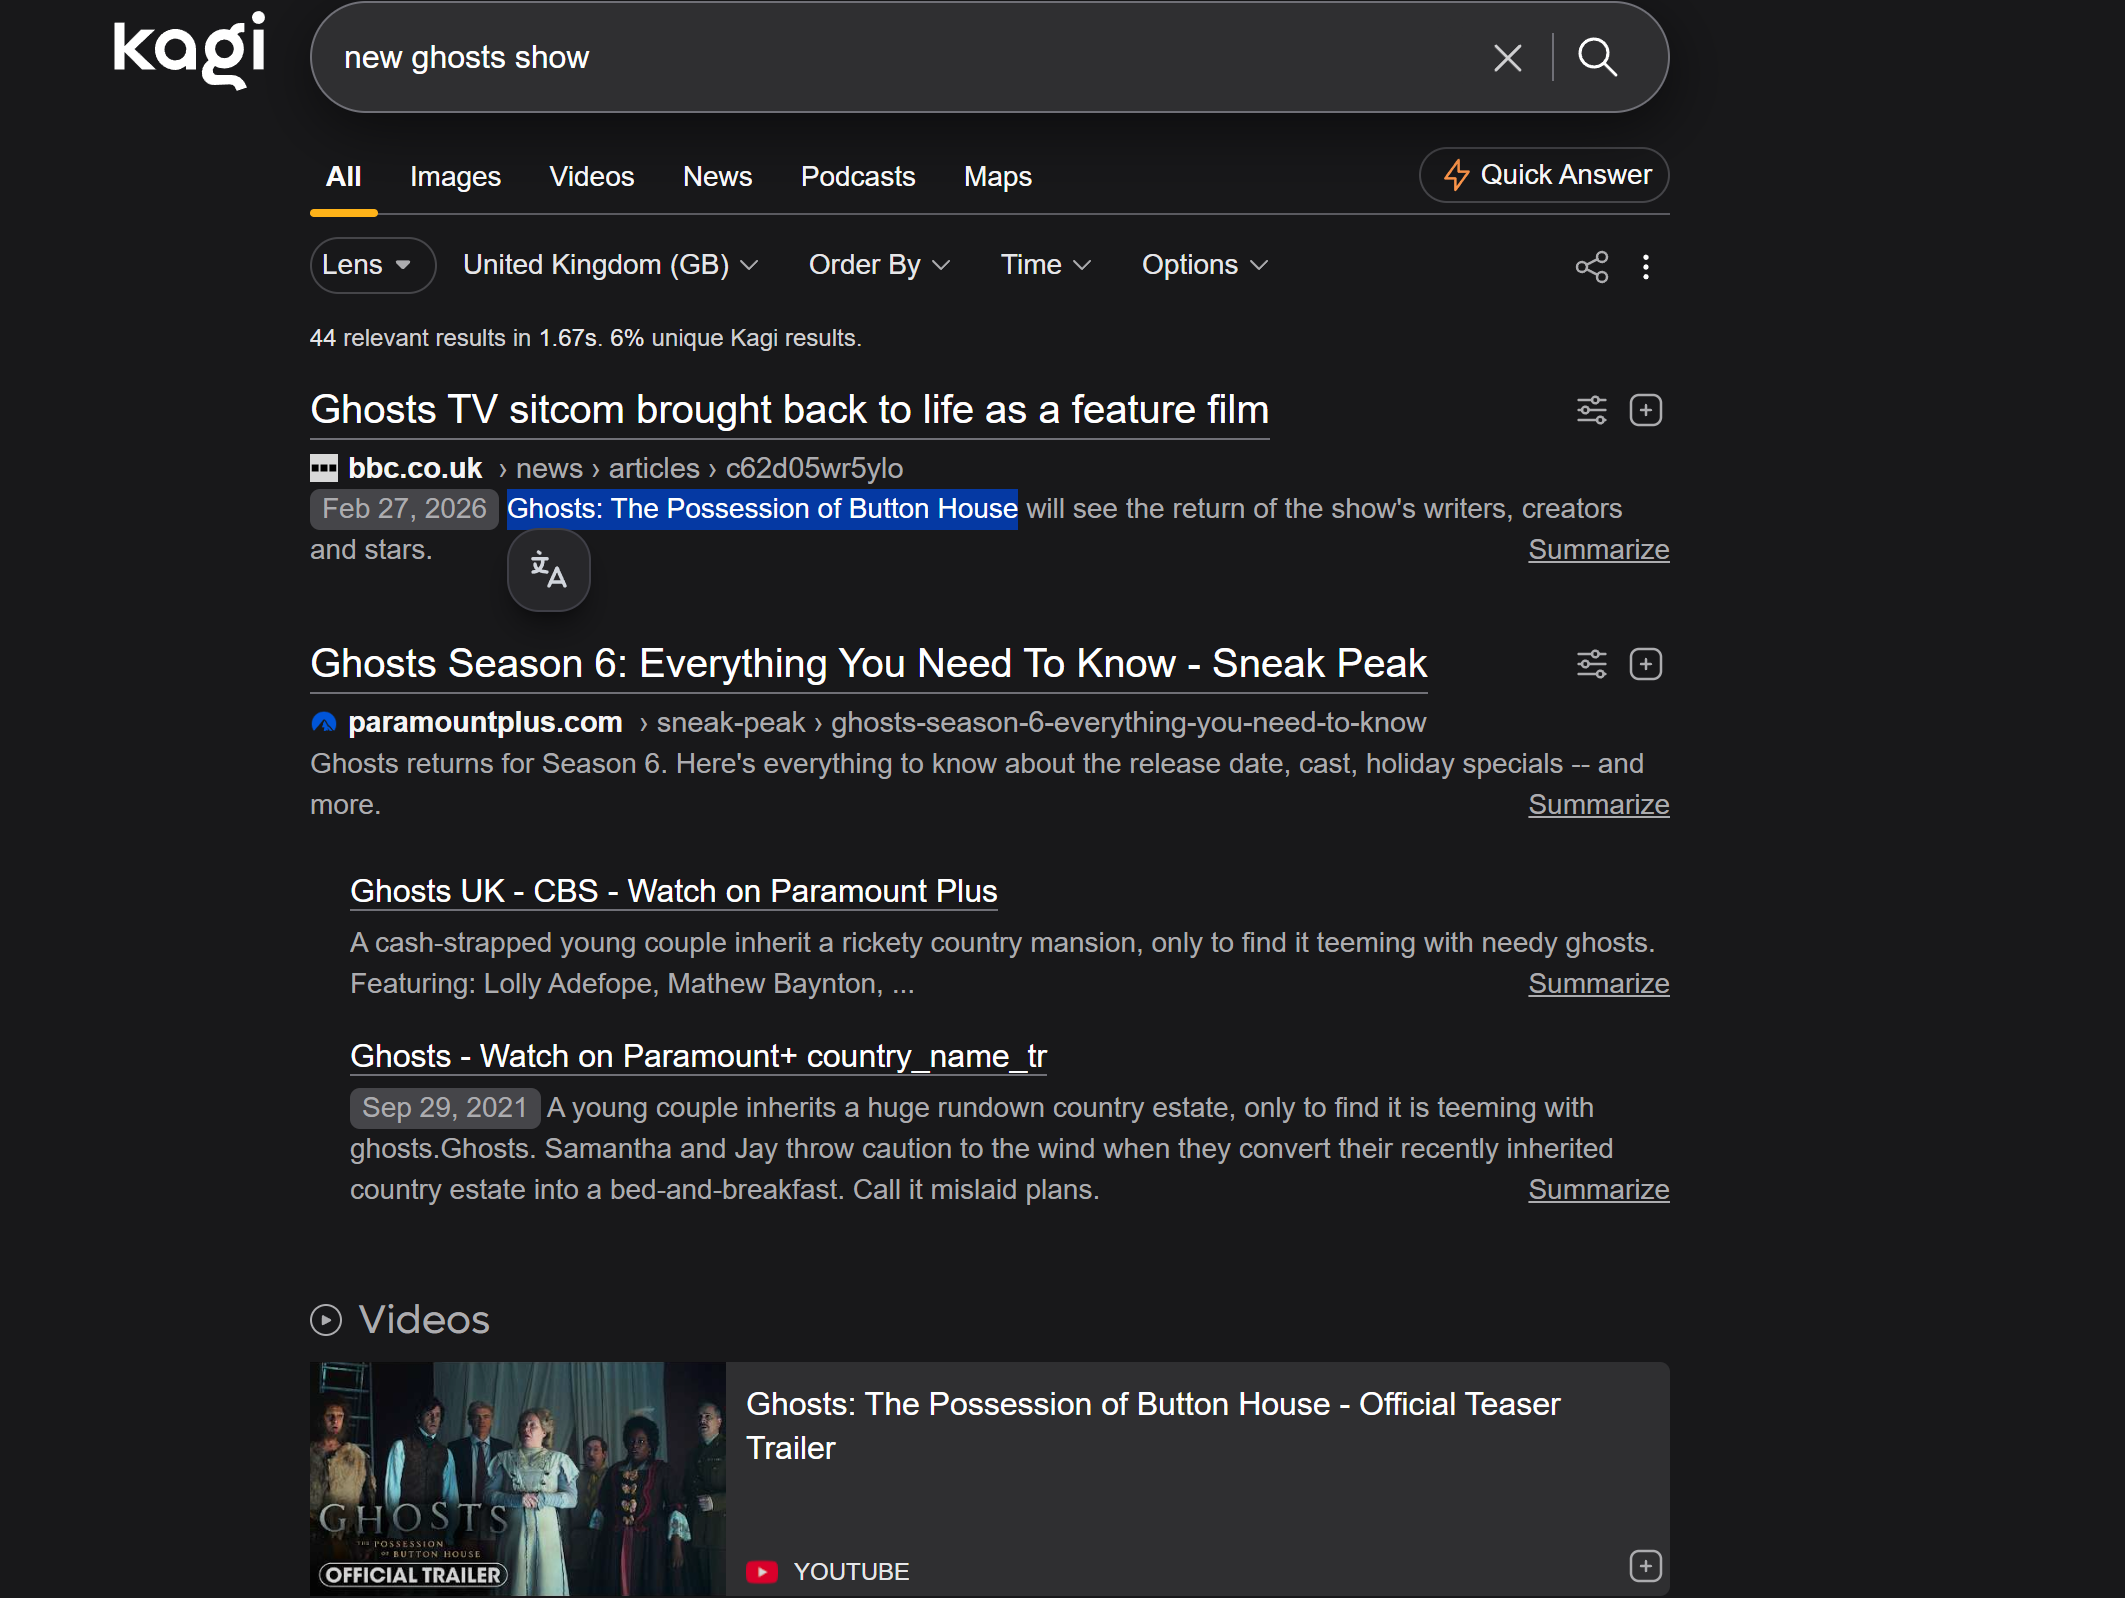The image size is (2125, 1598).
Task: Open the Time filter dropdown
Action: click(1046, 265)
